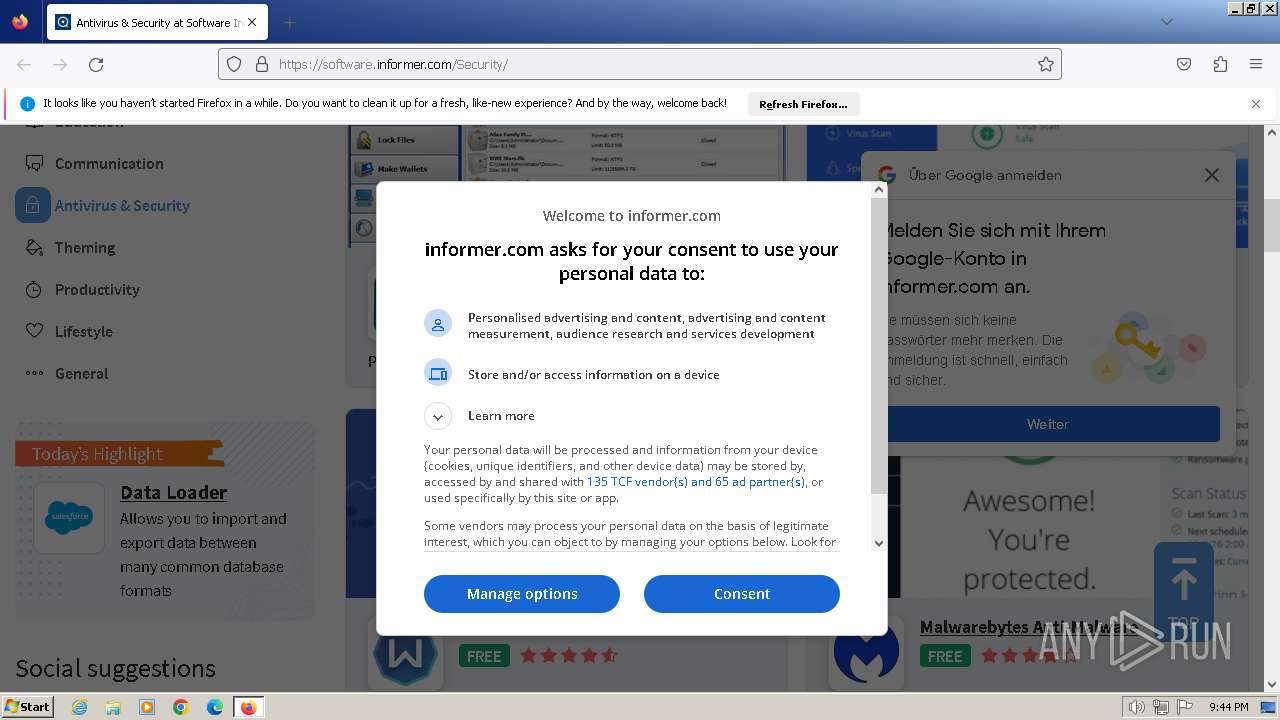
Task: Open Manage options in consent dialog
Action: (522, 594)
